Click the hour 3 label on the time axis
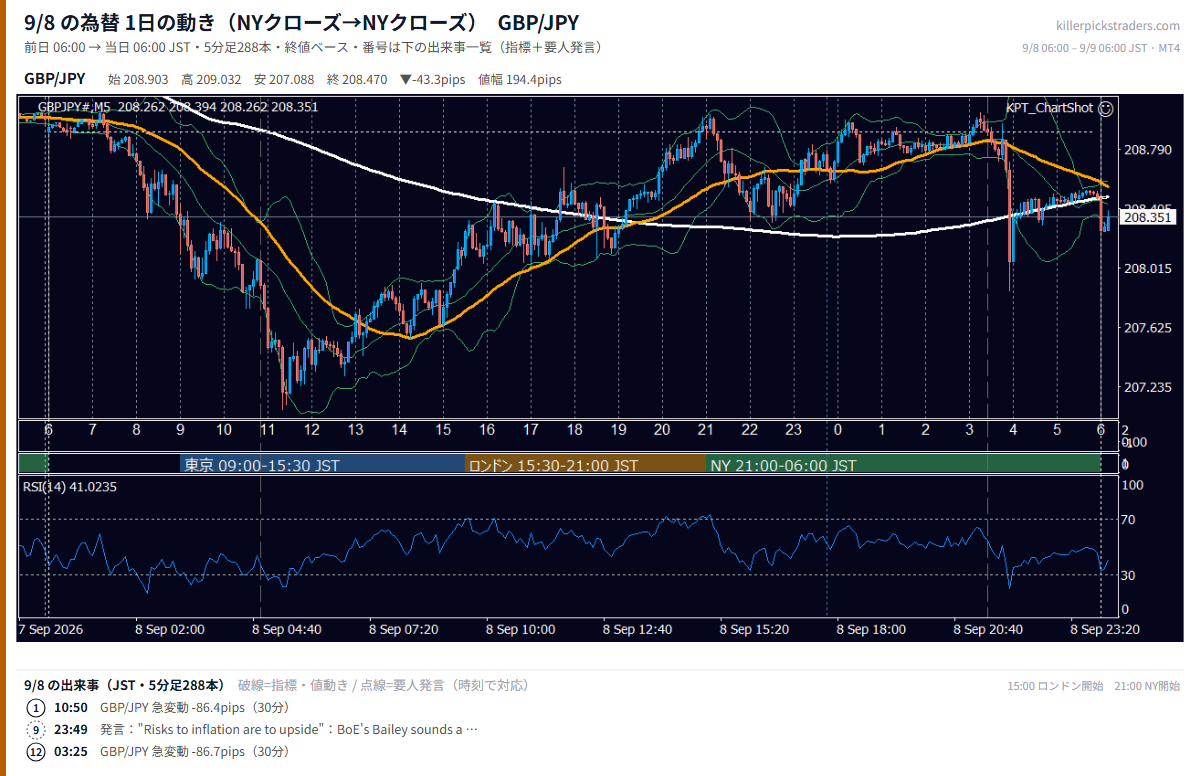Image resolution: width=1200 pixels, height=776 pixels. click(970, 430)
